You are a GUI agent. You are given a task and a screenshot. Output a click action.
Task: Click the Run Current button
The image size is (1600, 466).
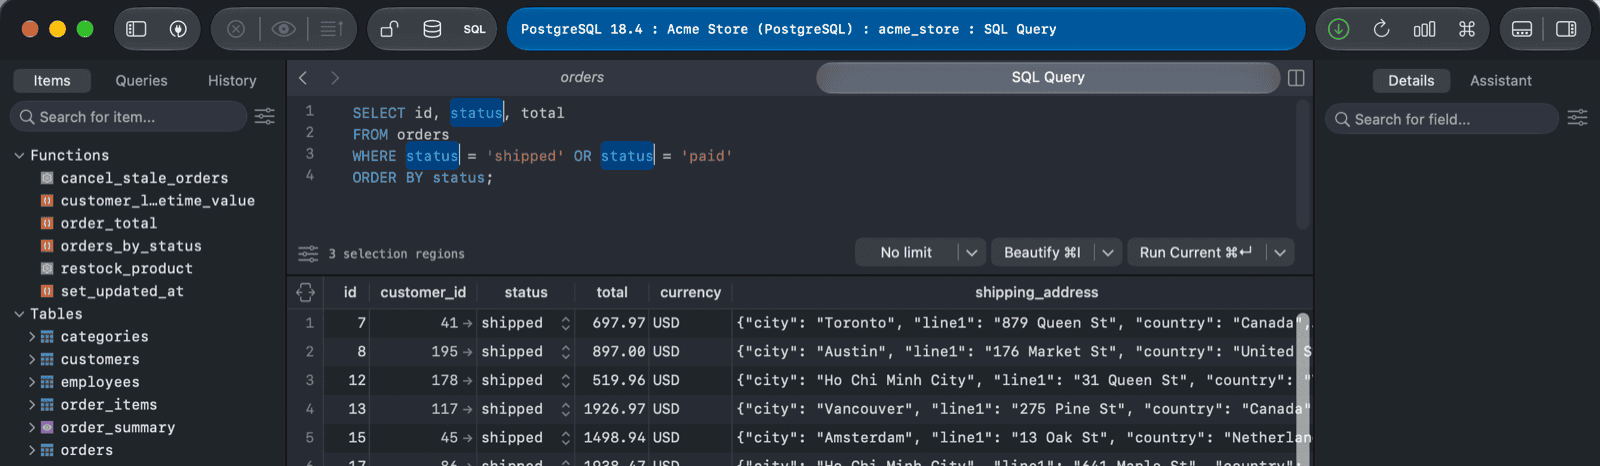(x=1196, y=253)
